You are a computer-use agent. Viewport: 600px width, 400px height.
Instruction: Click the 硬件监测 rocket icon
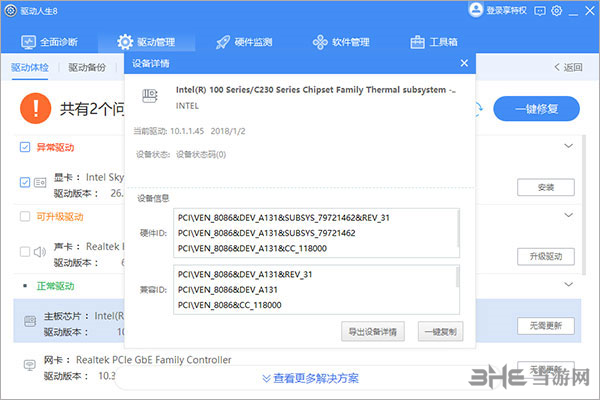pyautogui.click(x=223, y=42)
